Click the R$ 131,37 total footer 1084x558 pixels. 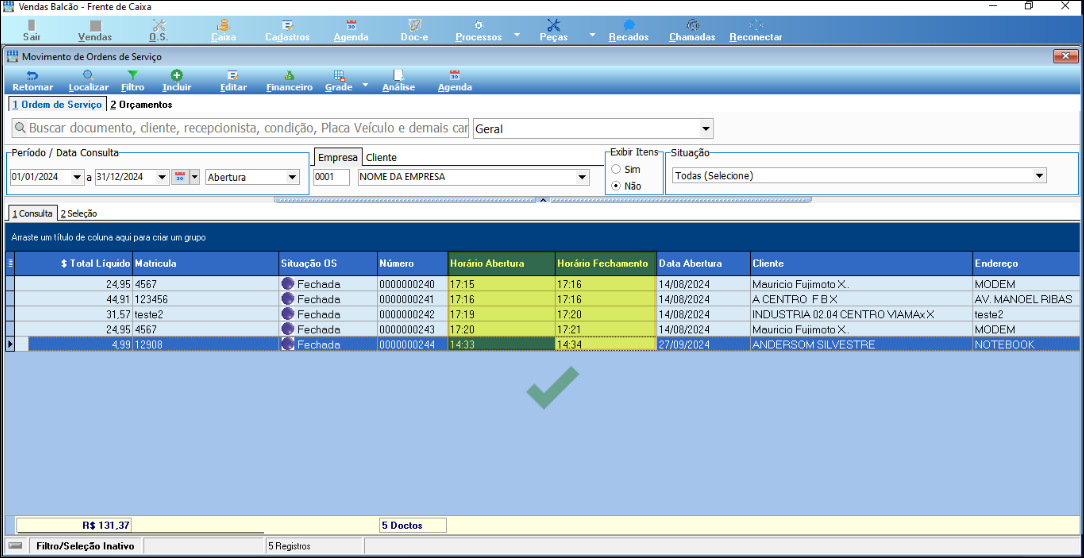point(74,525)
